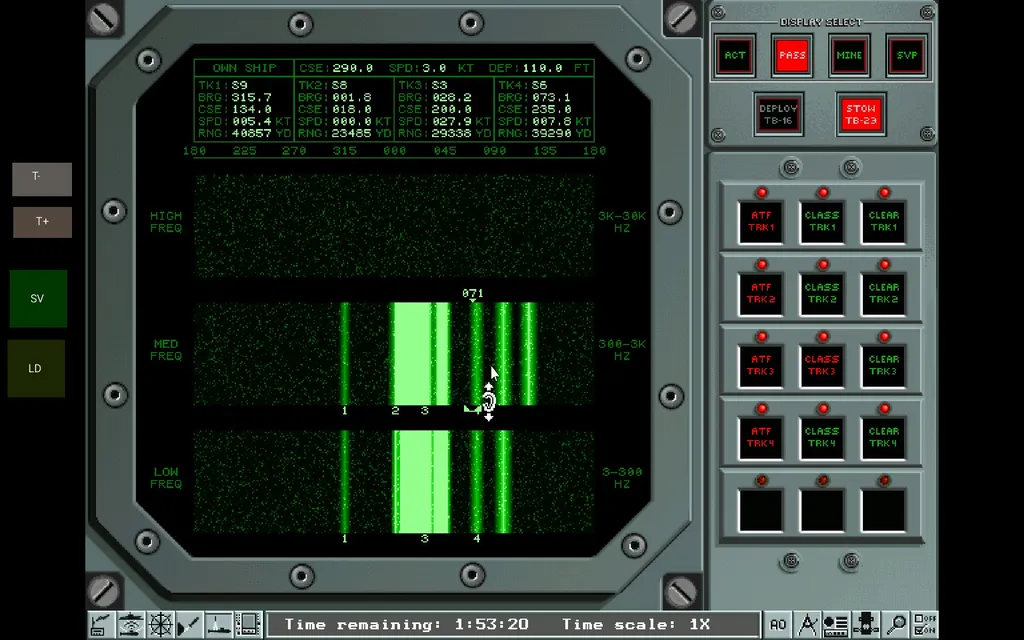Select the periscope station icon
Viewport: 1024px width, 640px height.
219,625
